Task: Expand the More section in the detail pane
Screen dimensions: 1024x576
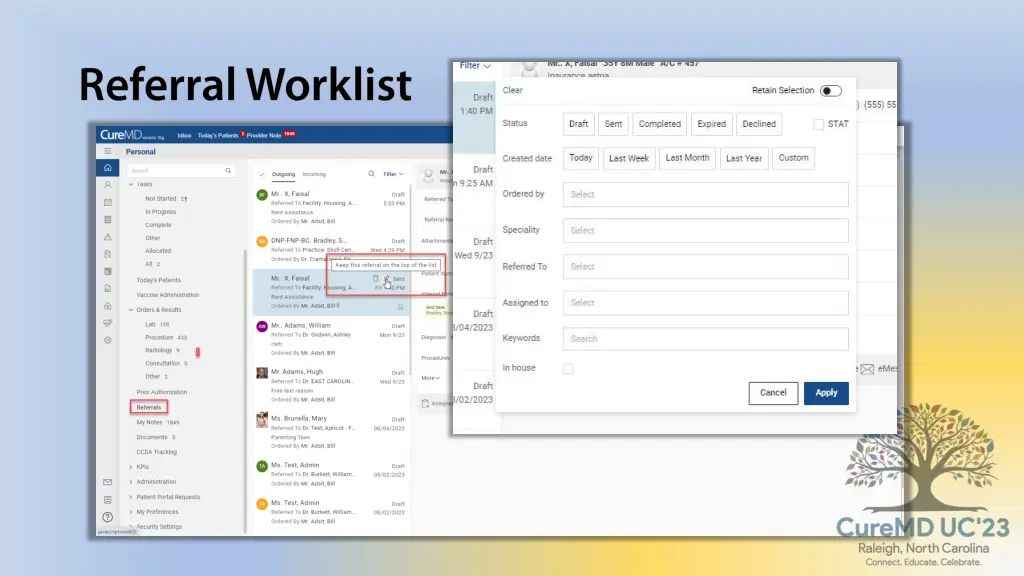Action: tap(430, 377)
